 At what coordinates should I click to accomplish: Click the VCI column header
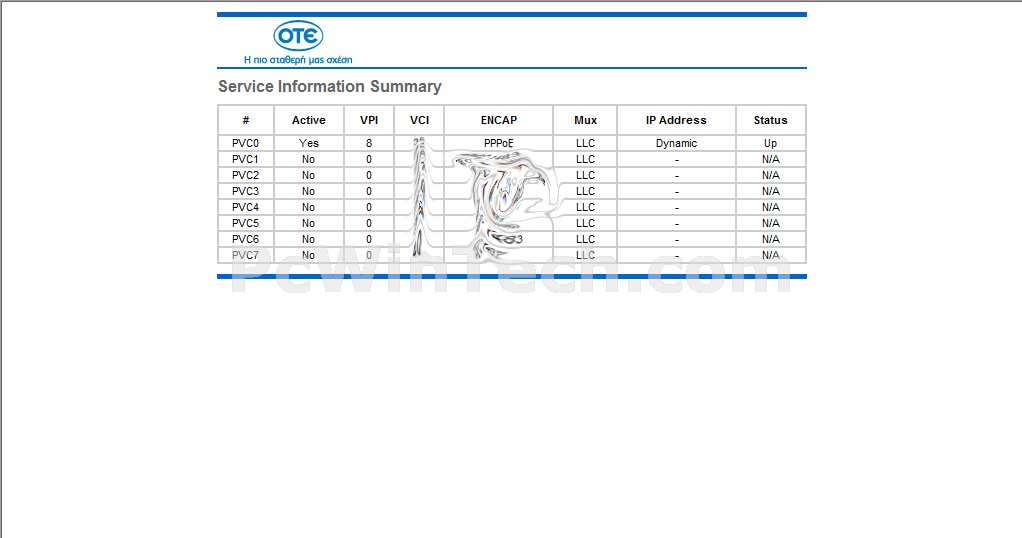click(419, 120)
